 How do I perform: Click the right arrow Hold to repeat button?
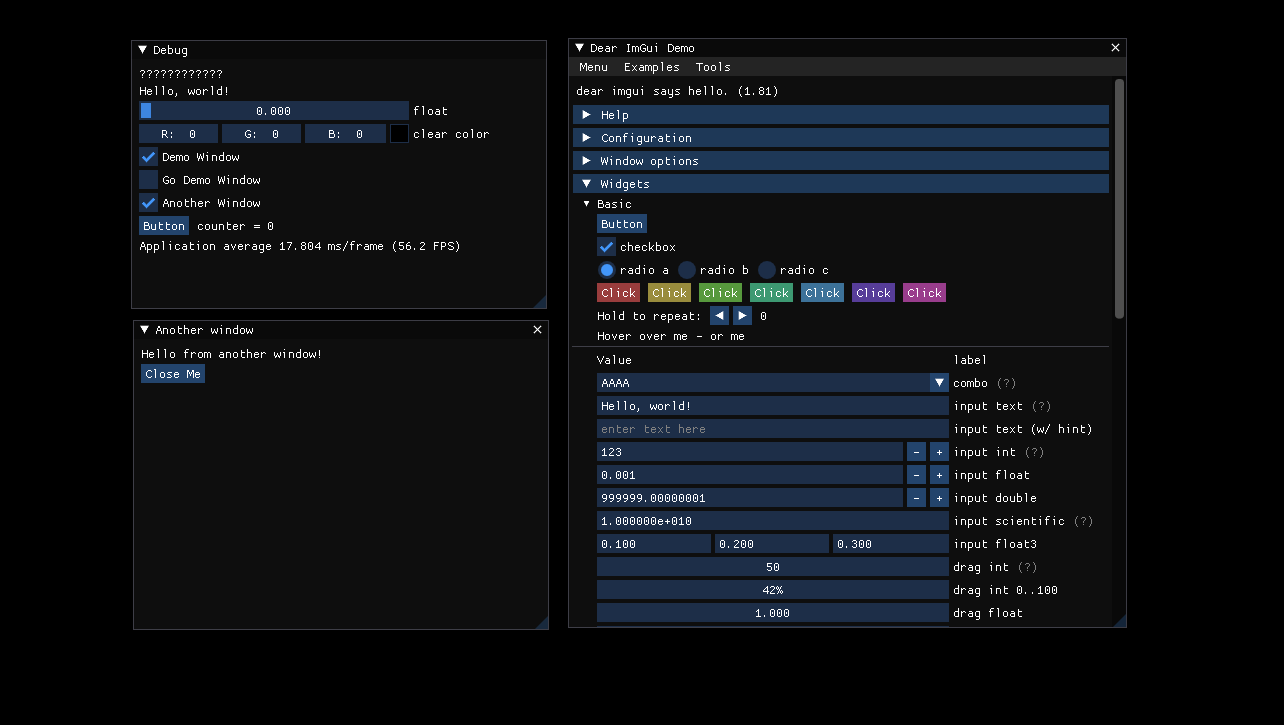click(x=742, y=316)
